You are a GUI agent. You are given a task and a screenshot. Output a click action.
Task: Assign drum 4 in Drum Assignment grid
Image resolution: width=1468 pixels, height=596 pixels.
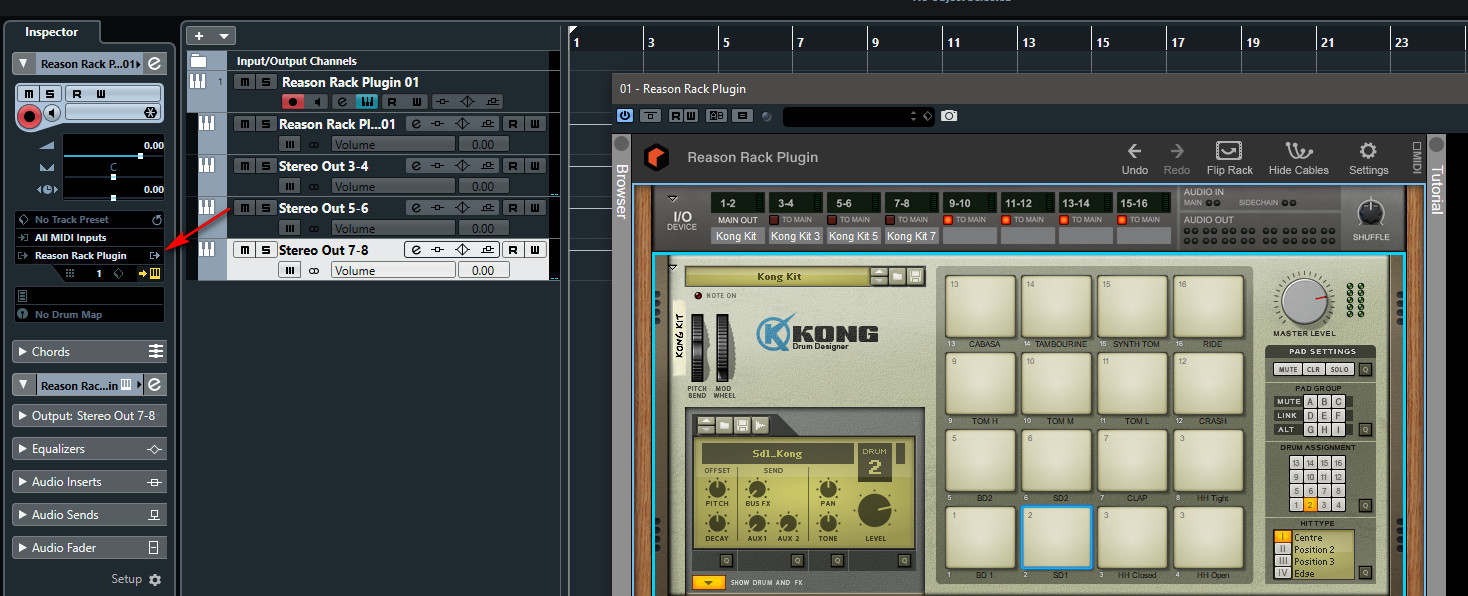[x=1338, y=506]
